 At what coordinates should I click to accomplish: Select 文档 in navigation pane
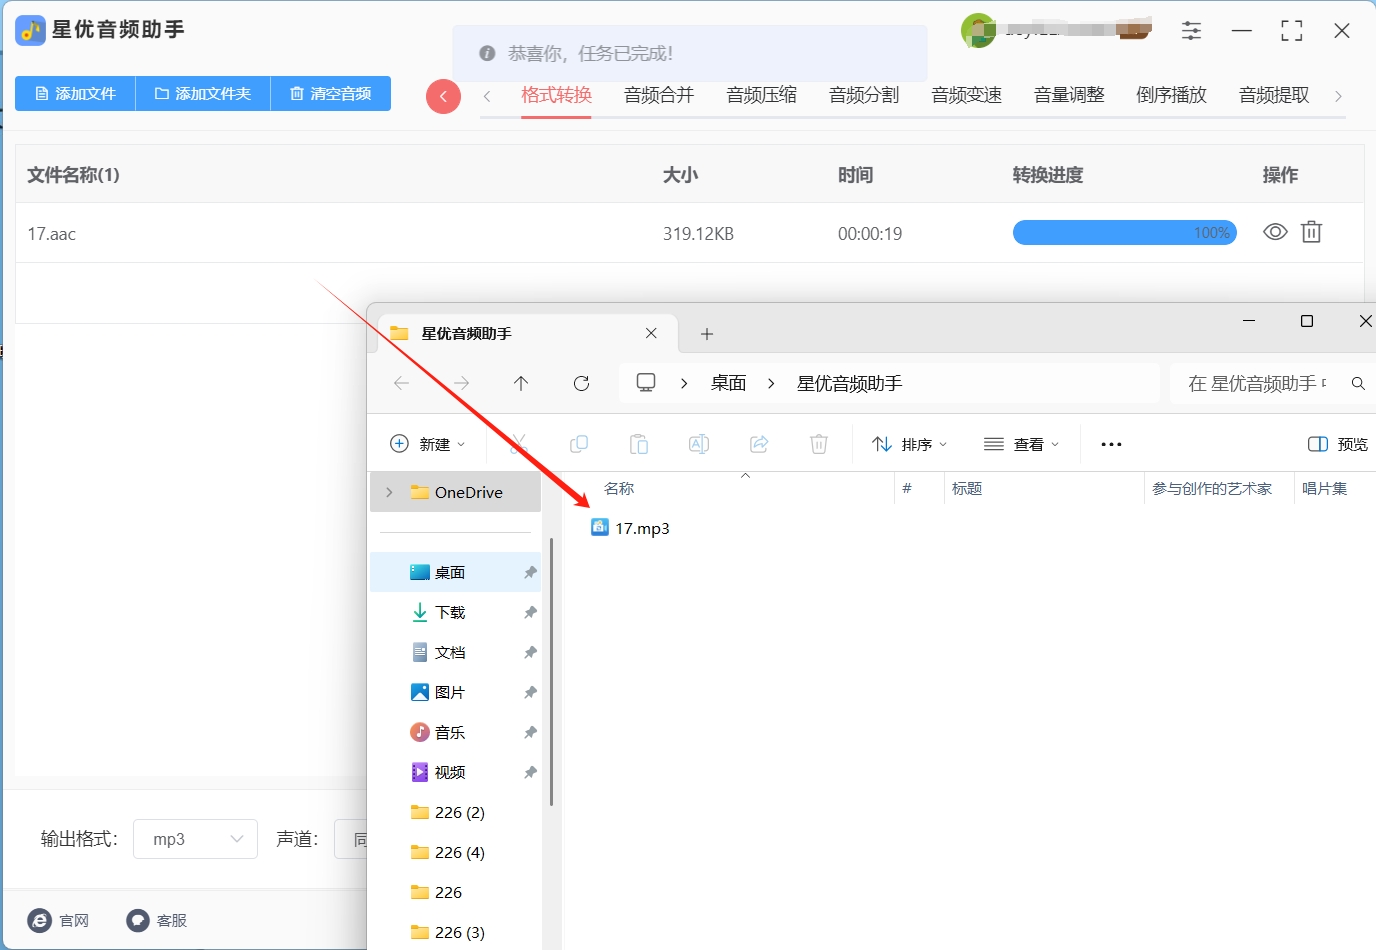tap(456, 652)
